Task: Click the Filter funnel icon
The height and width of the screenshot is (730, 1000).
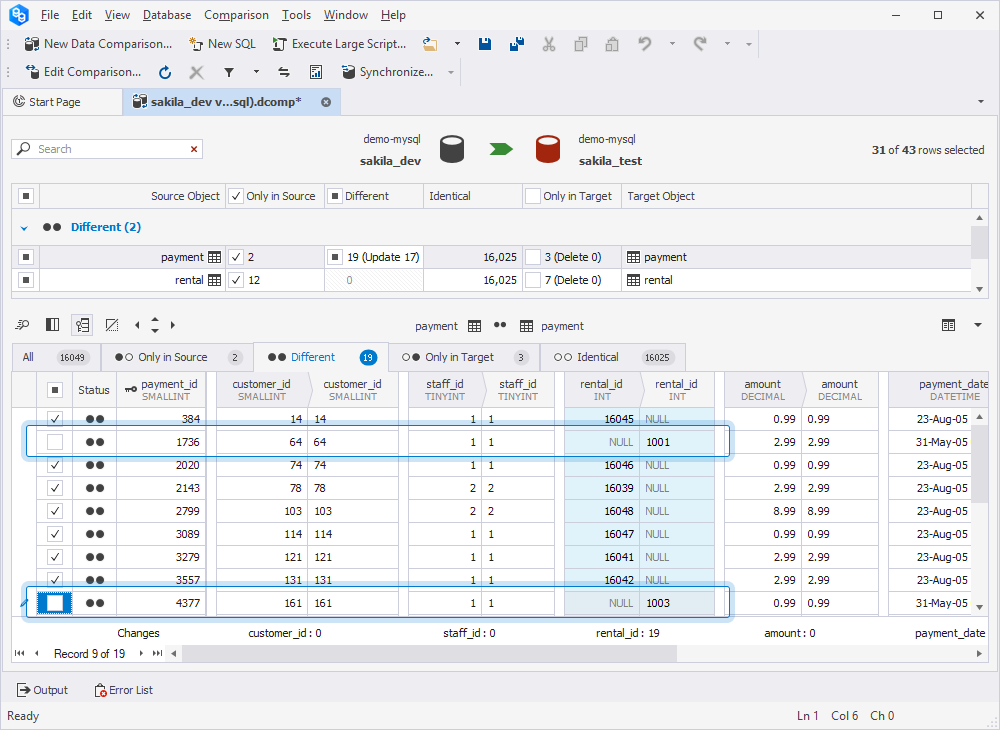Action: [x=228, y=72]
